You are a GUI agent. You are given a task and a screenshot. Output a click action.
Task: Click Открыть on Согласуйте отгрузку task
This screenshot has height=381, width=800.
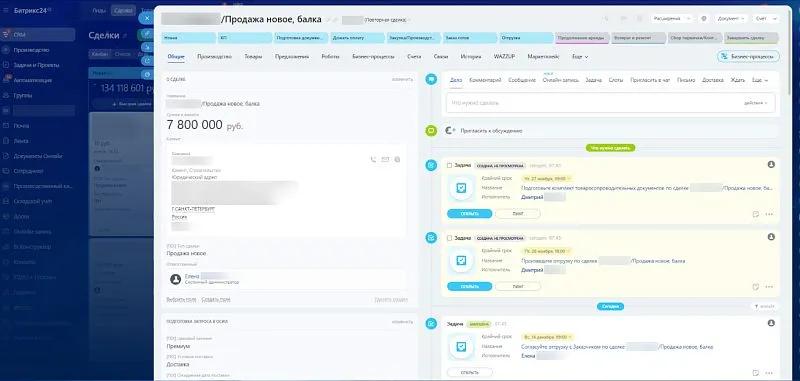tap(469, 372)
